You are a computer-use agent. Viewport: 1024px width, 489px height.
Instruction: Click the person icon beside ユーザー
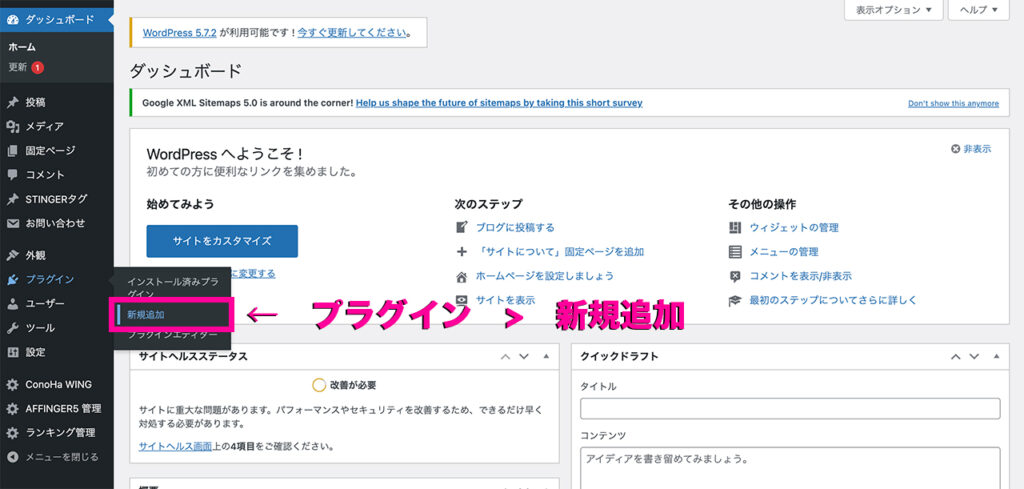12,304
